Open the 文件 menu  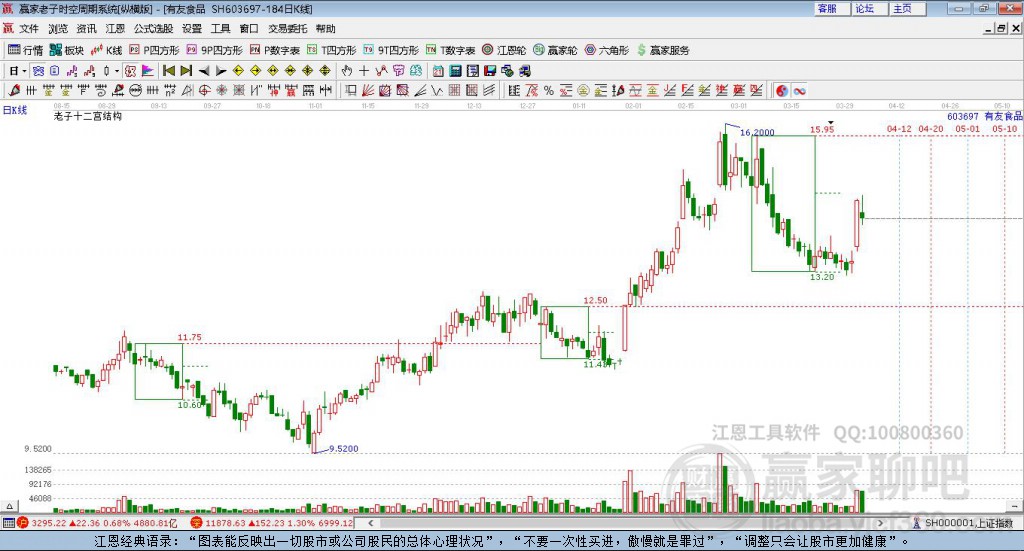(29, 29)
